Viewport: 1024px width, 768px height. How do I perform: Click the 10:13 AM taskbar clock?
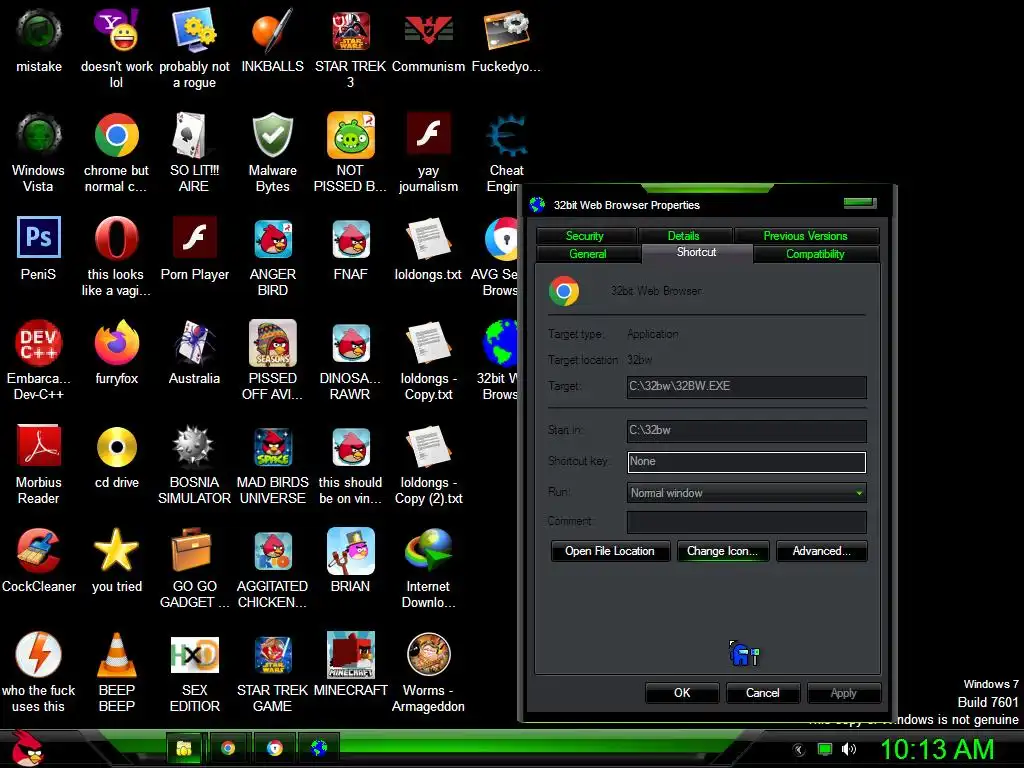point(938,749)
